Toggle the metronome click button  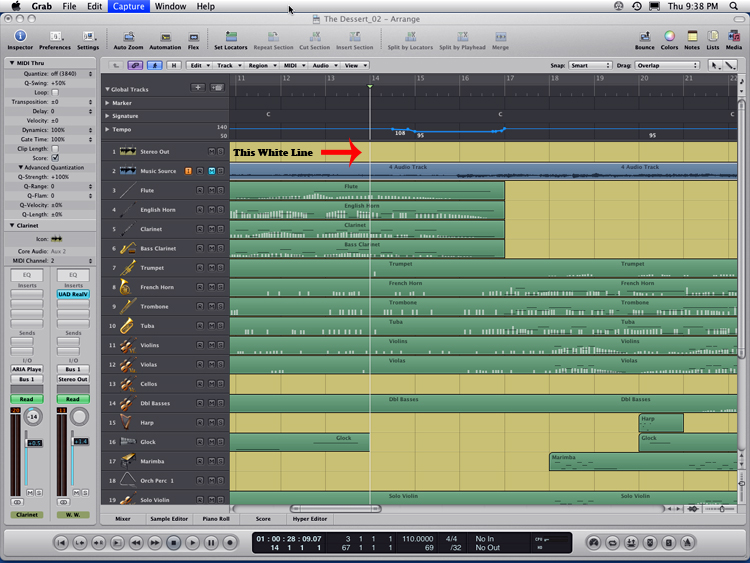(687, 542)
